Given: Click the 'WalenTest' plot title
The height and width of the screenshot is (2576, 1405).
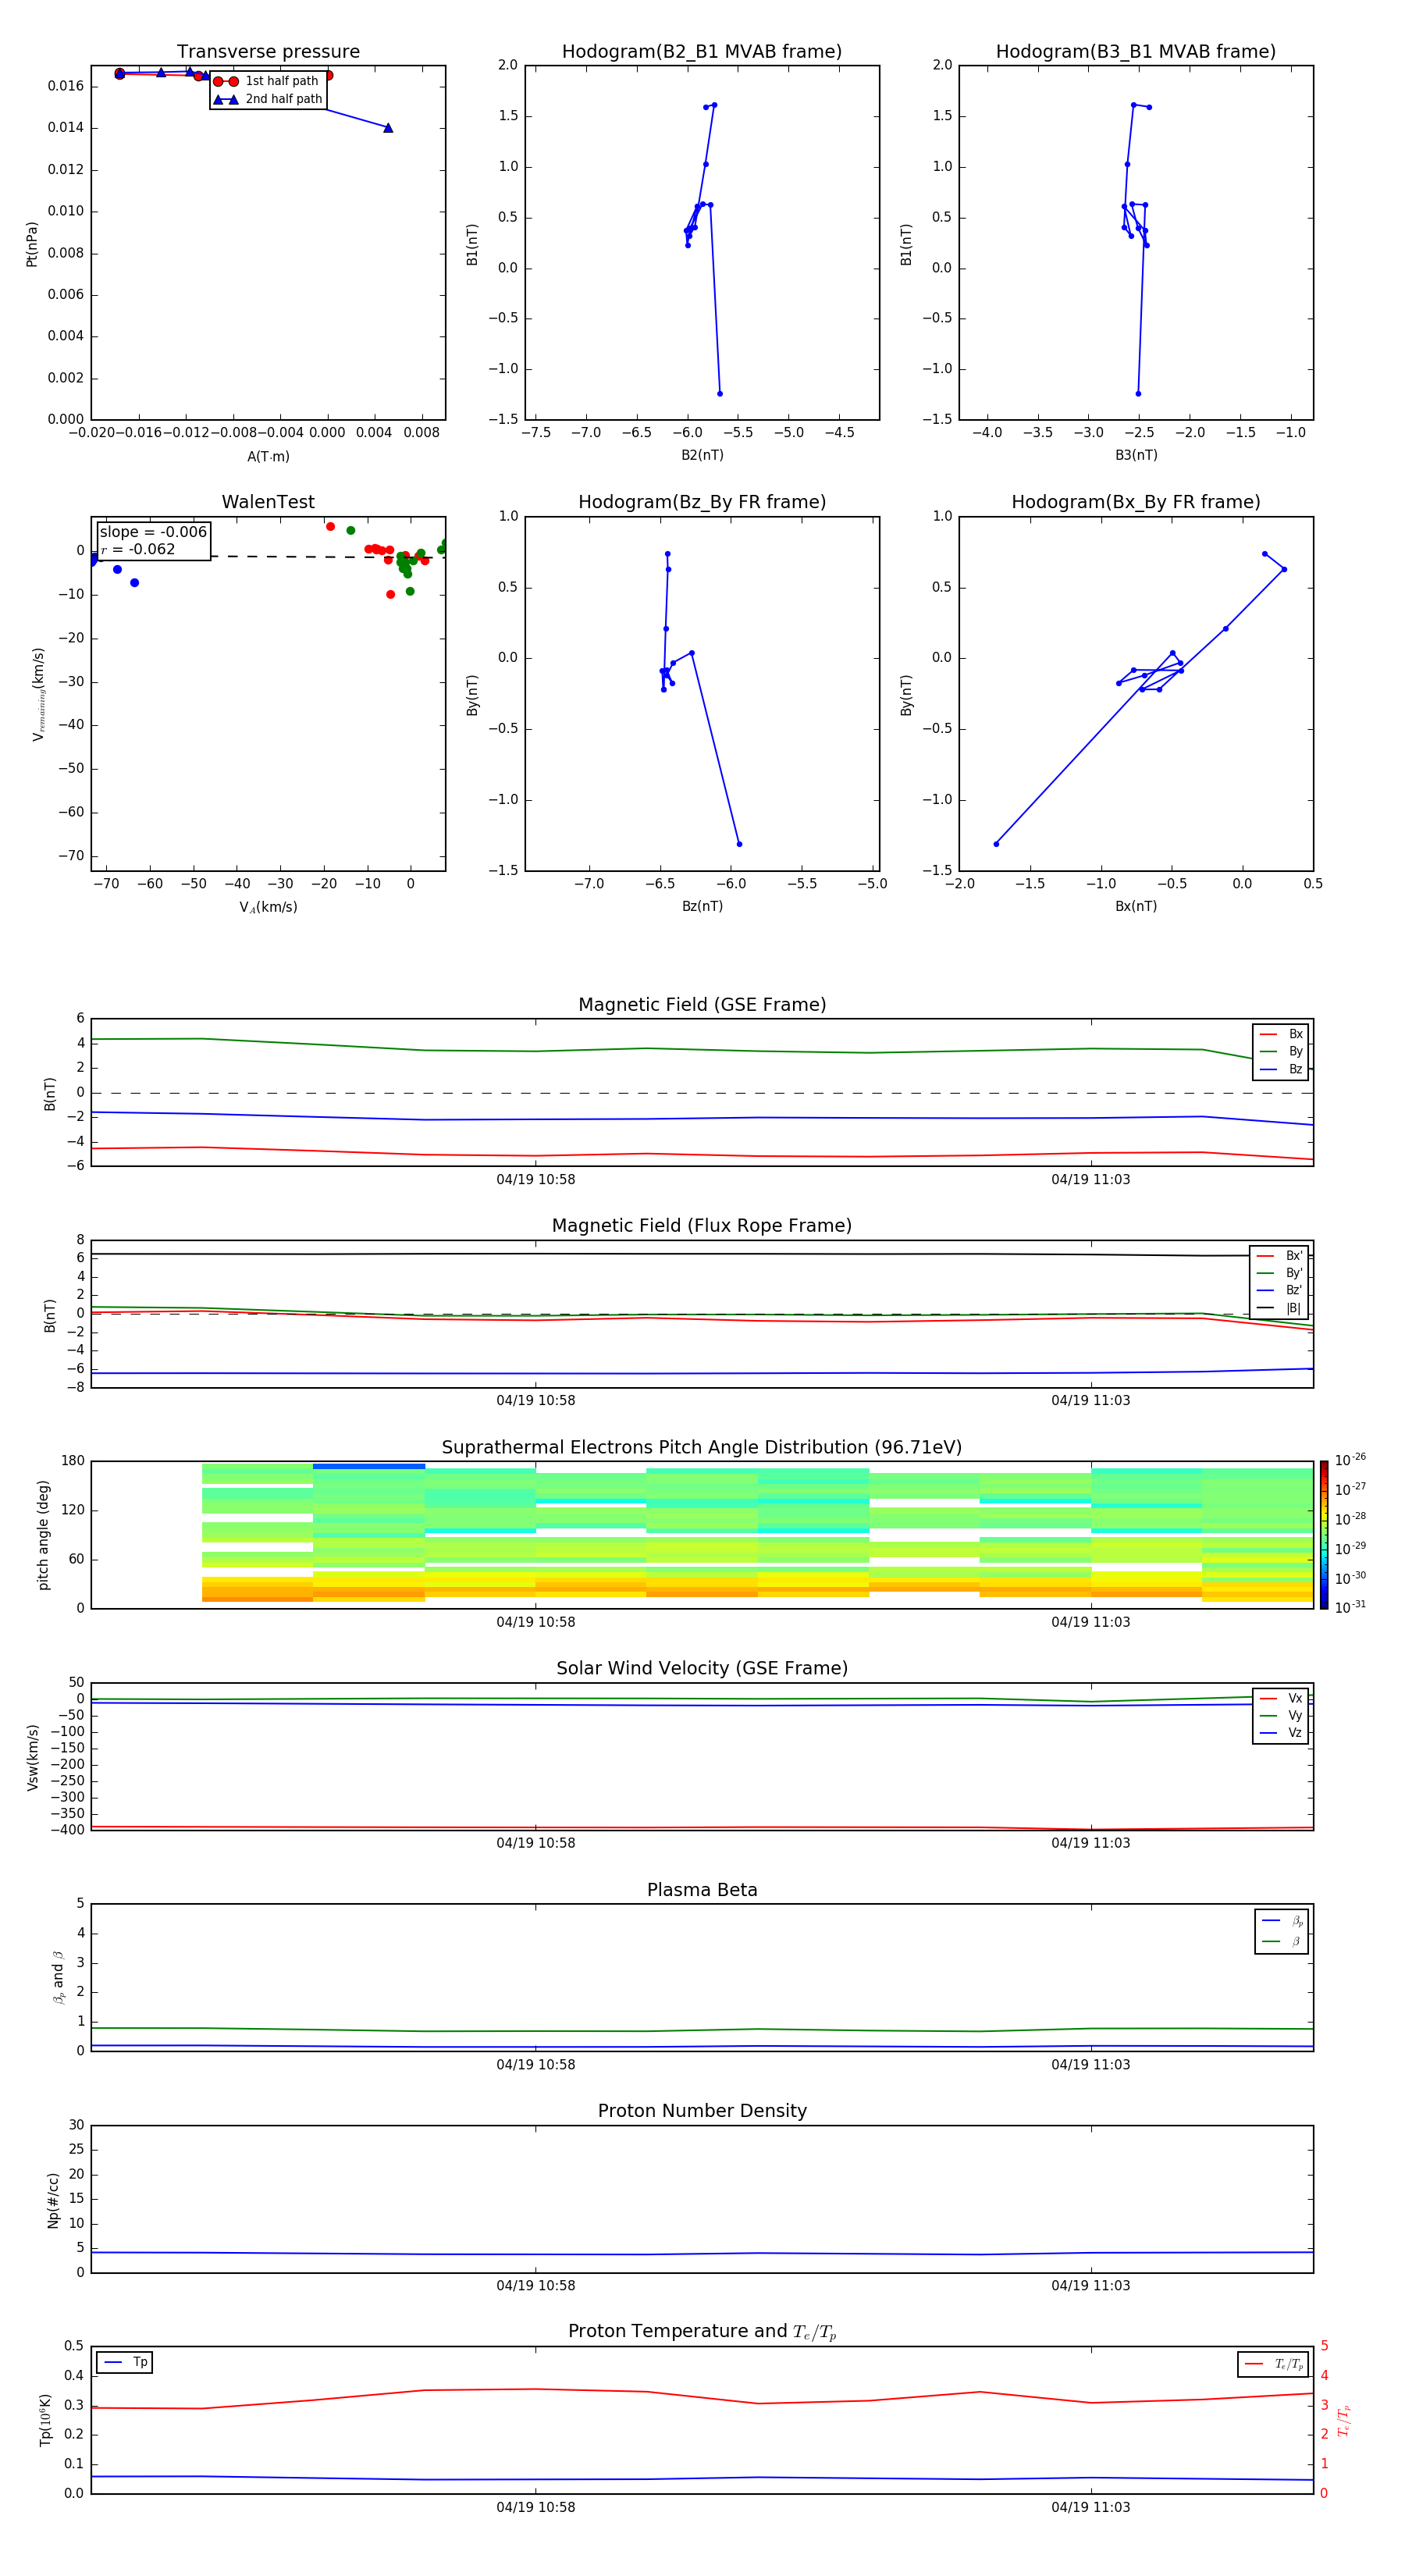Looking at the screenshot, I should 268,502.
